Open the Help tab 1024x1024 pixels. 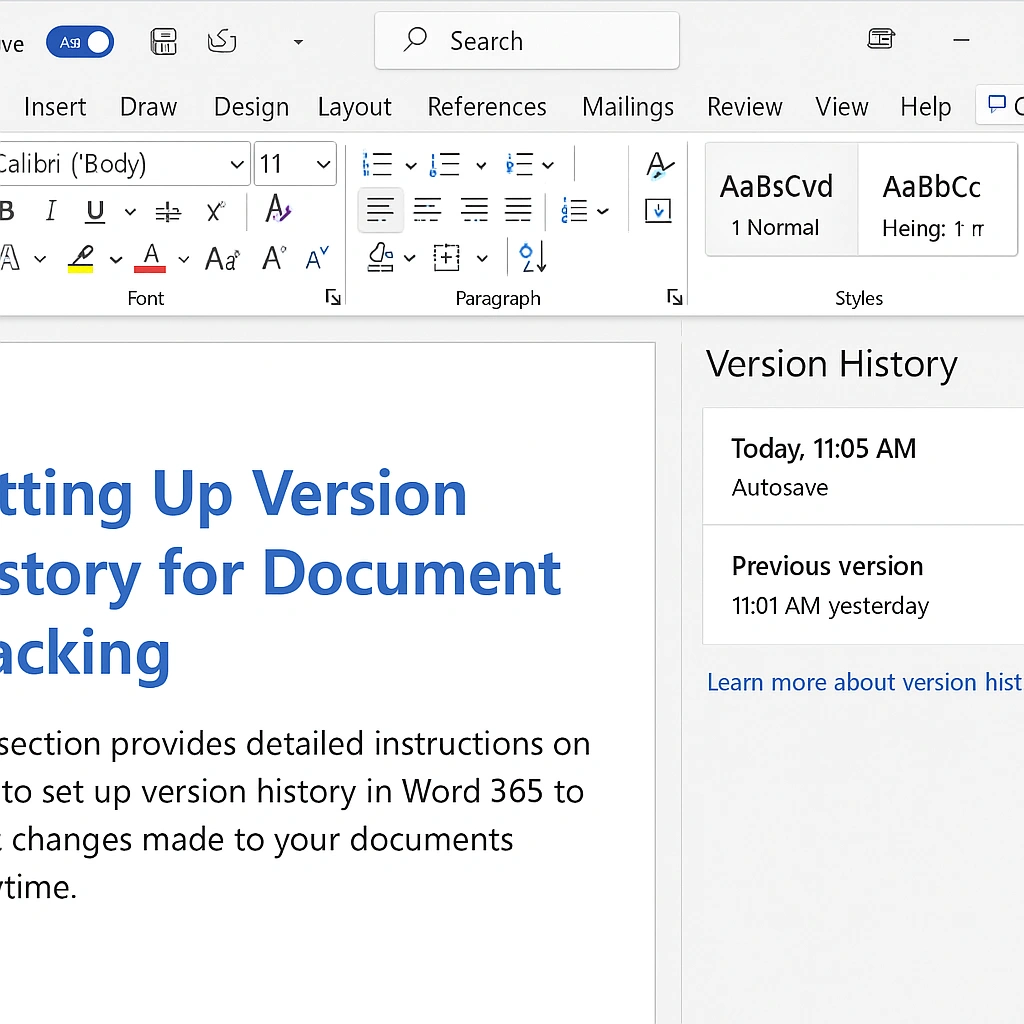925,107
